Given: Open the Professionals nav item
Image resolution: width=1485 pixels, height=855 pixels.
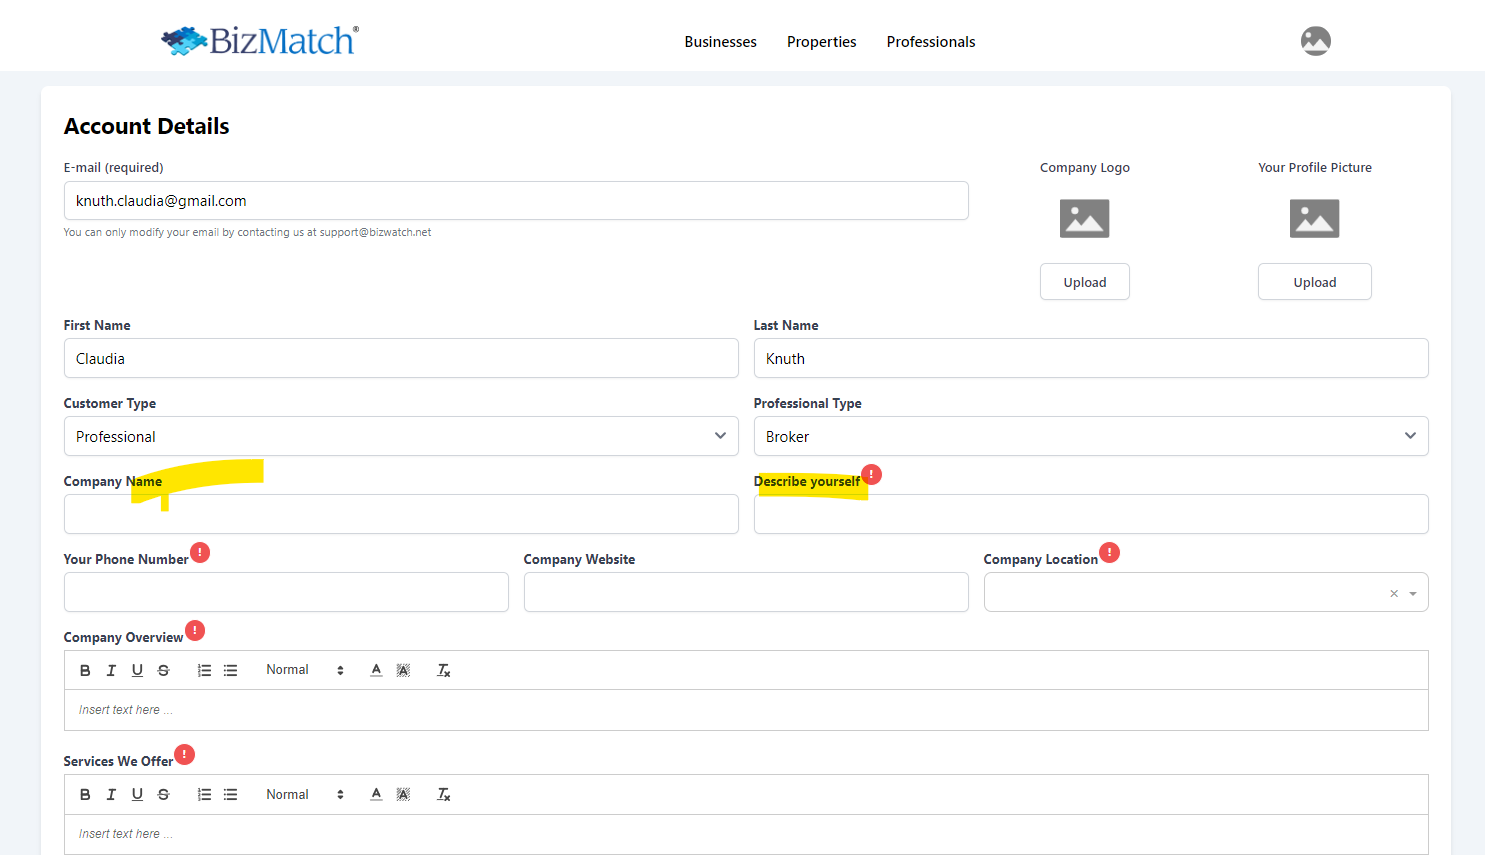Looking at the screenshot, I should 930,42.
